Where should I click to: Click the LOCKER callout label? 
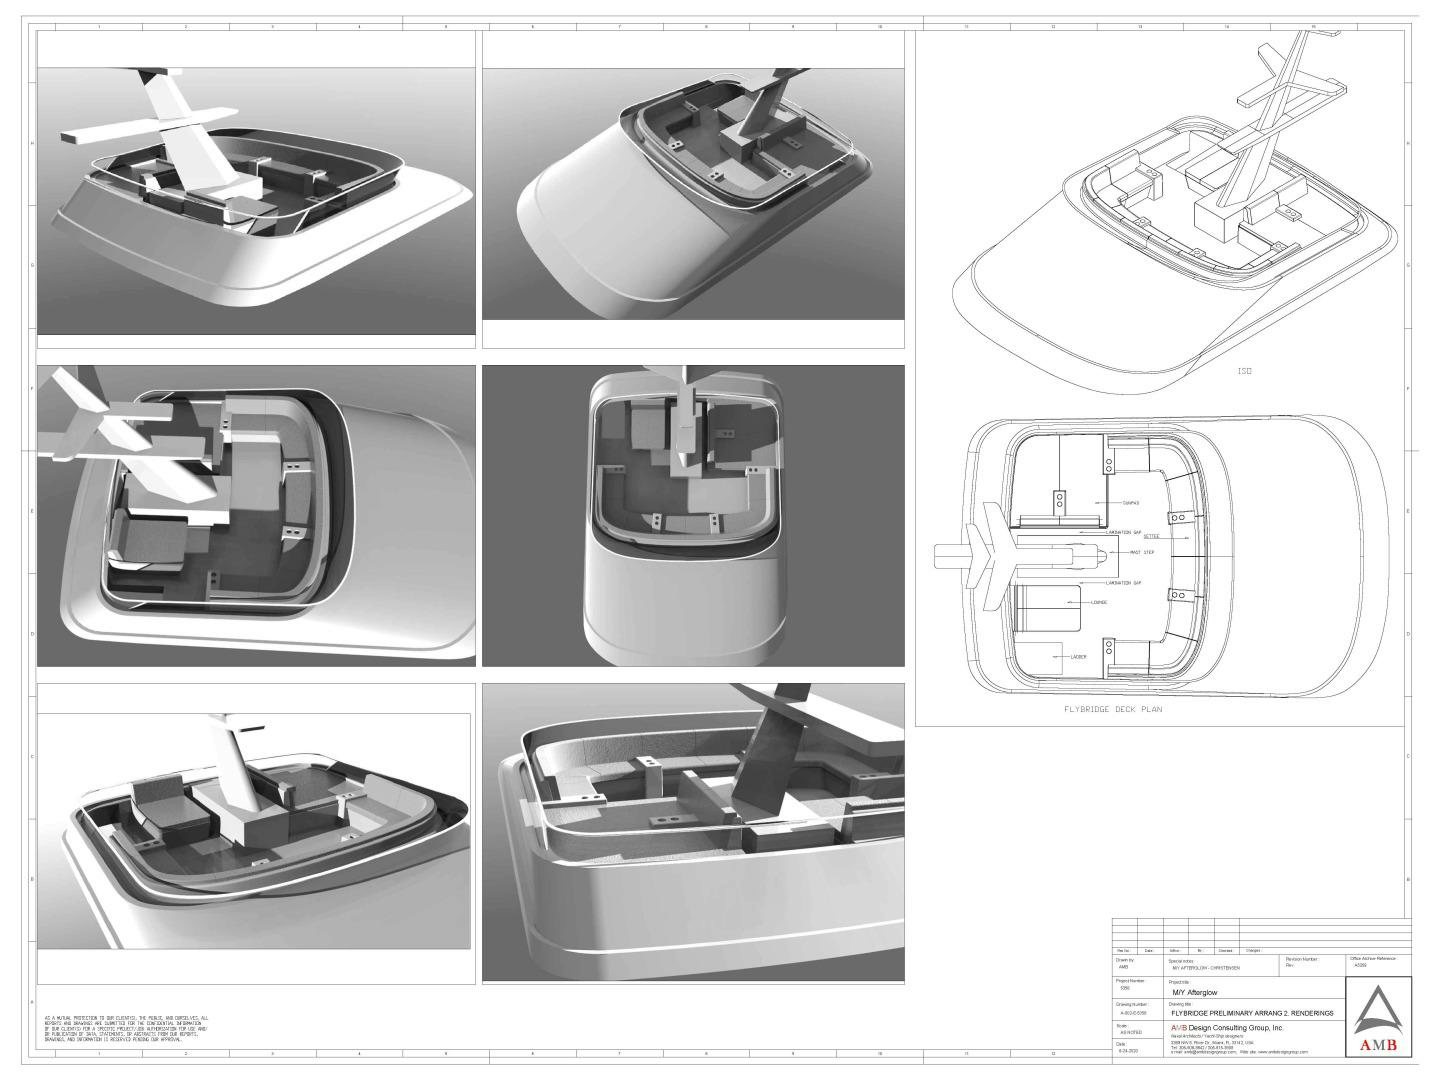click(1079, 656)
